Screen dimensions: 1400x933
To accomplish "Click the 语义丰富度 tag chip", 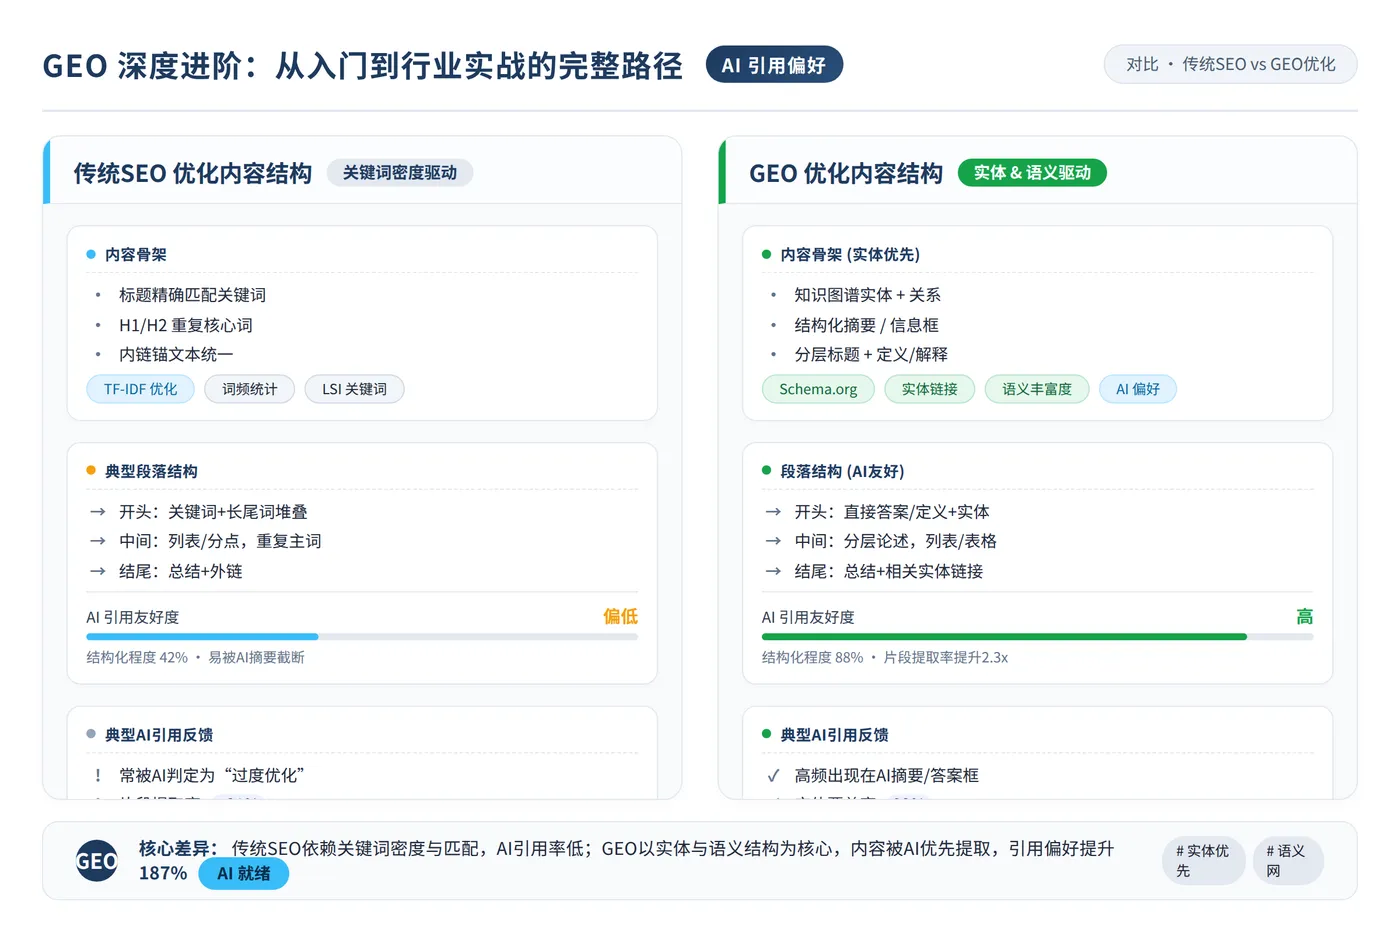I will pyautogui.click(x=1037, y=389).
